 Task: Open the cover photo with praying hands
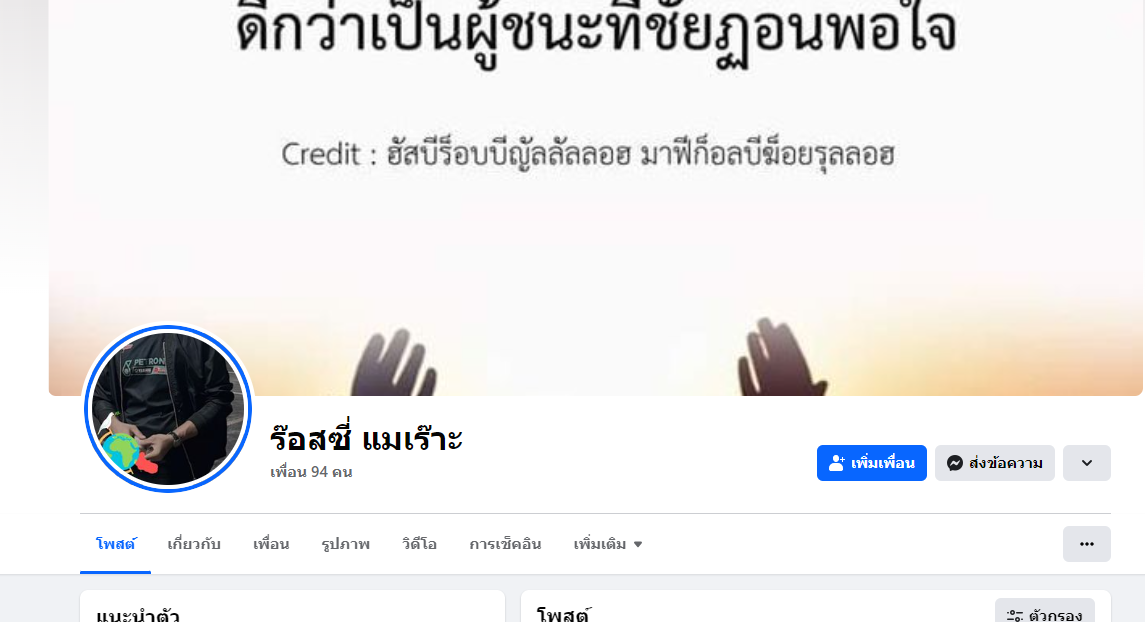tap(595, 197)
